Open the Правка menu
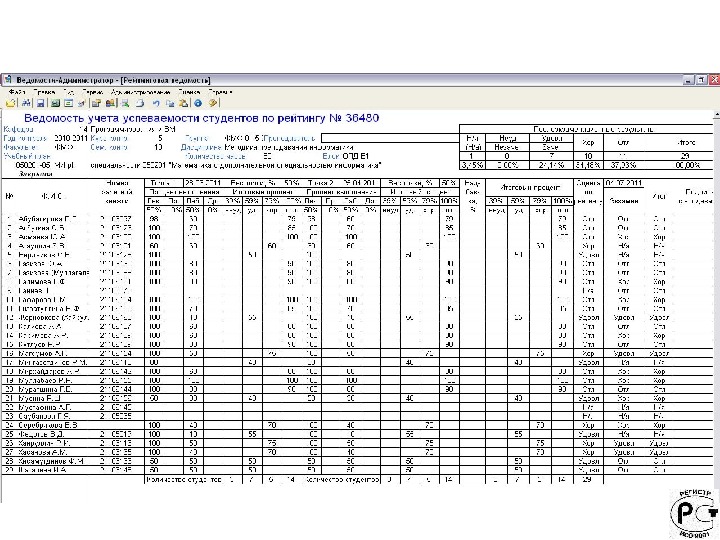Viewport: 720px width, 540px height. (44, 92)
